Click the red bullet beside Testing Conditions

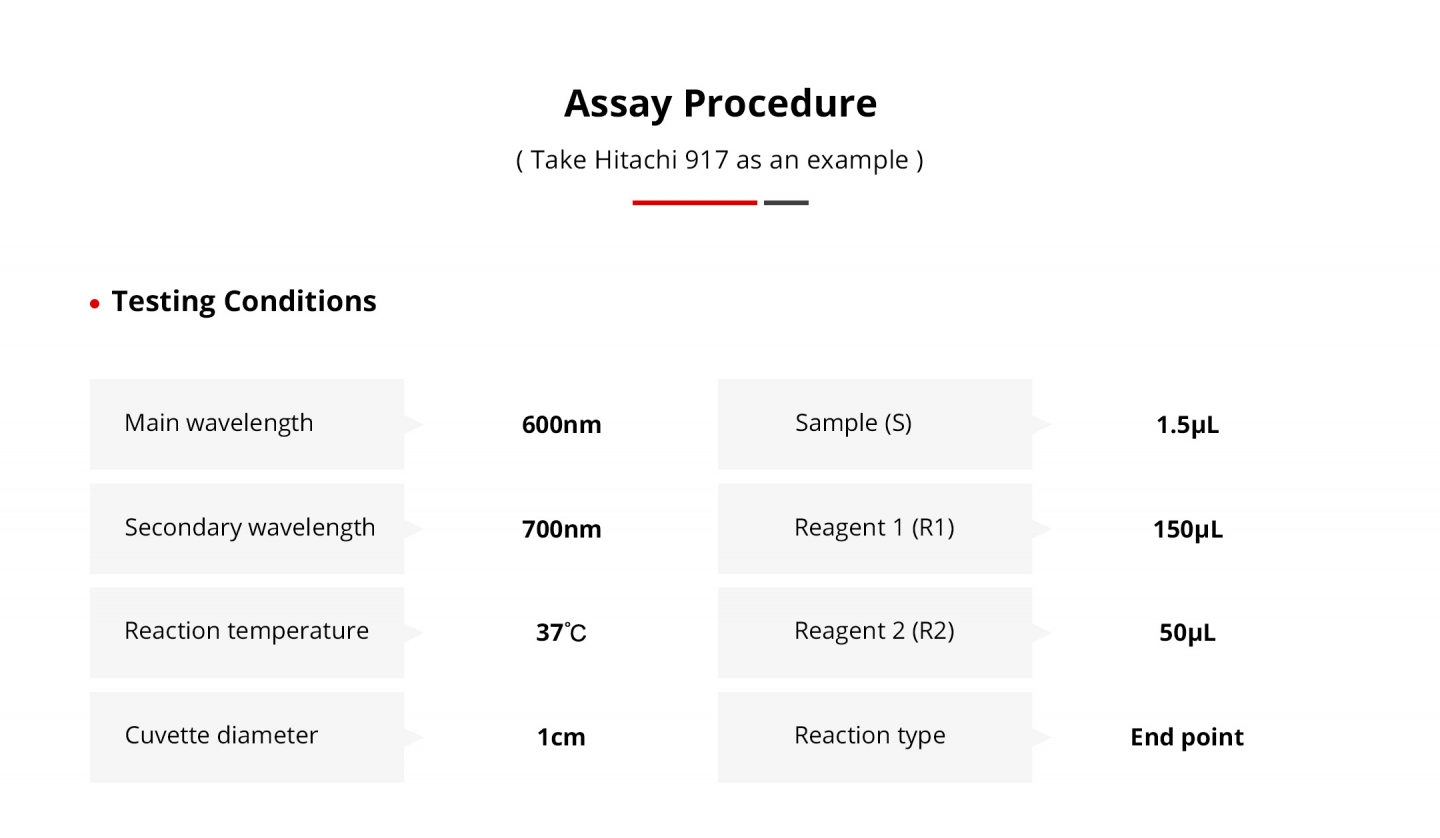point(95,303)
